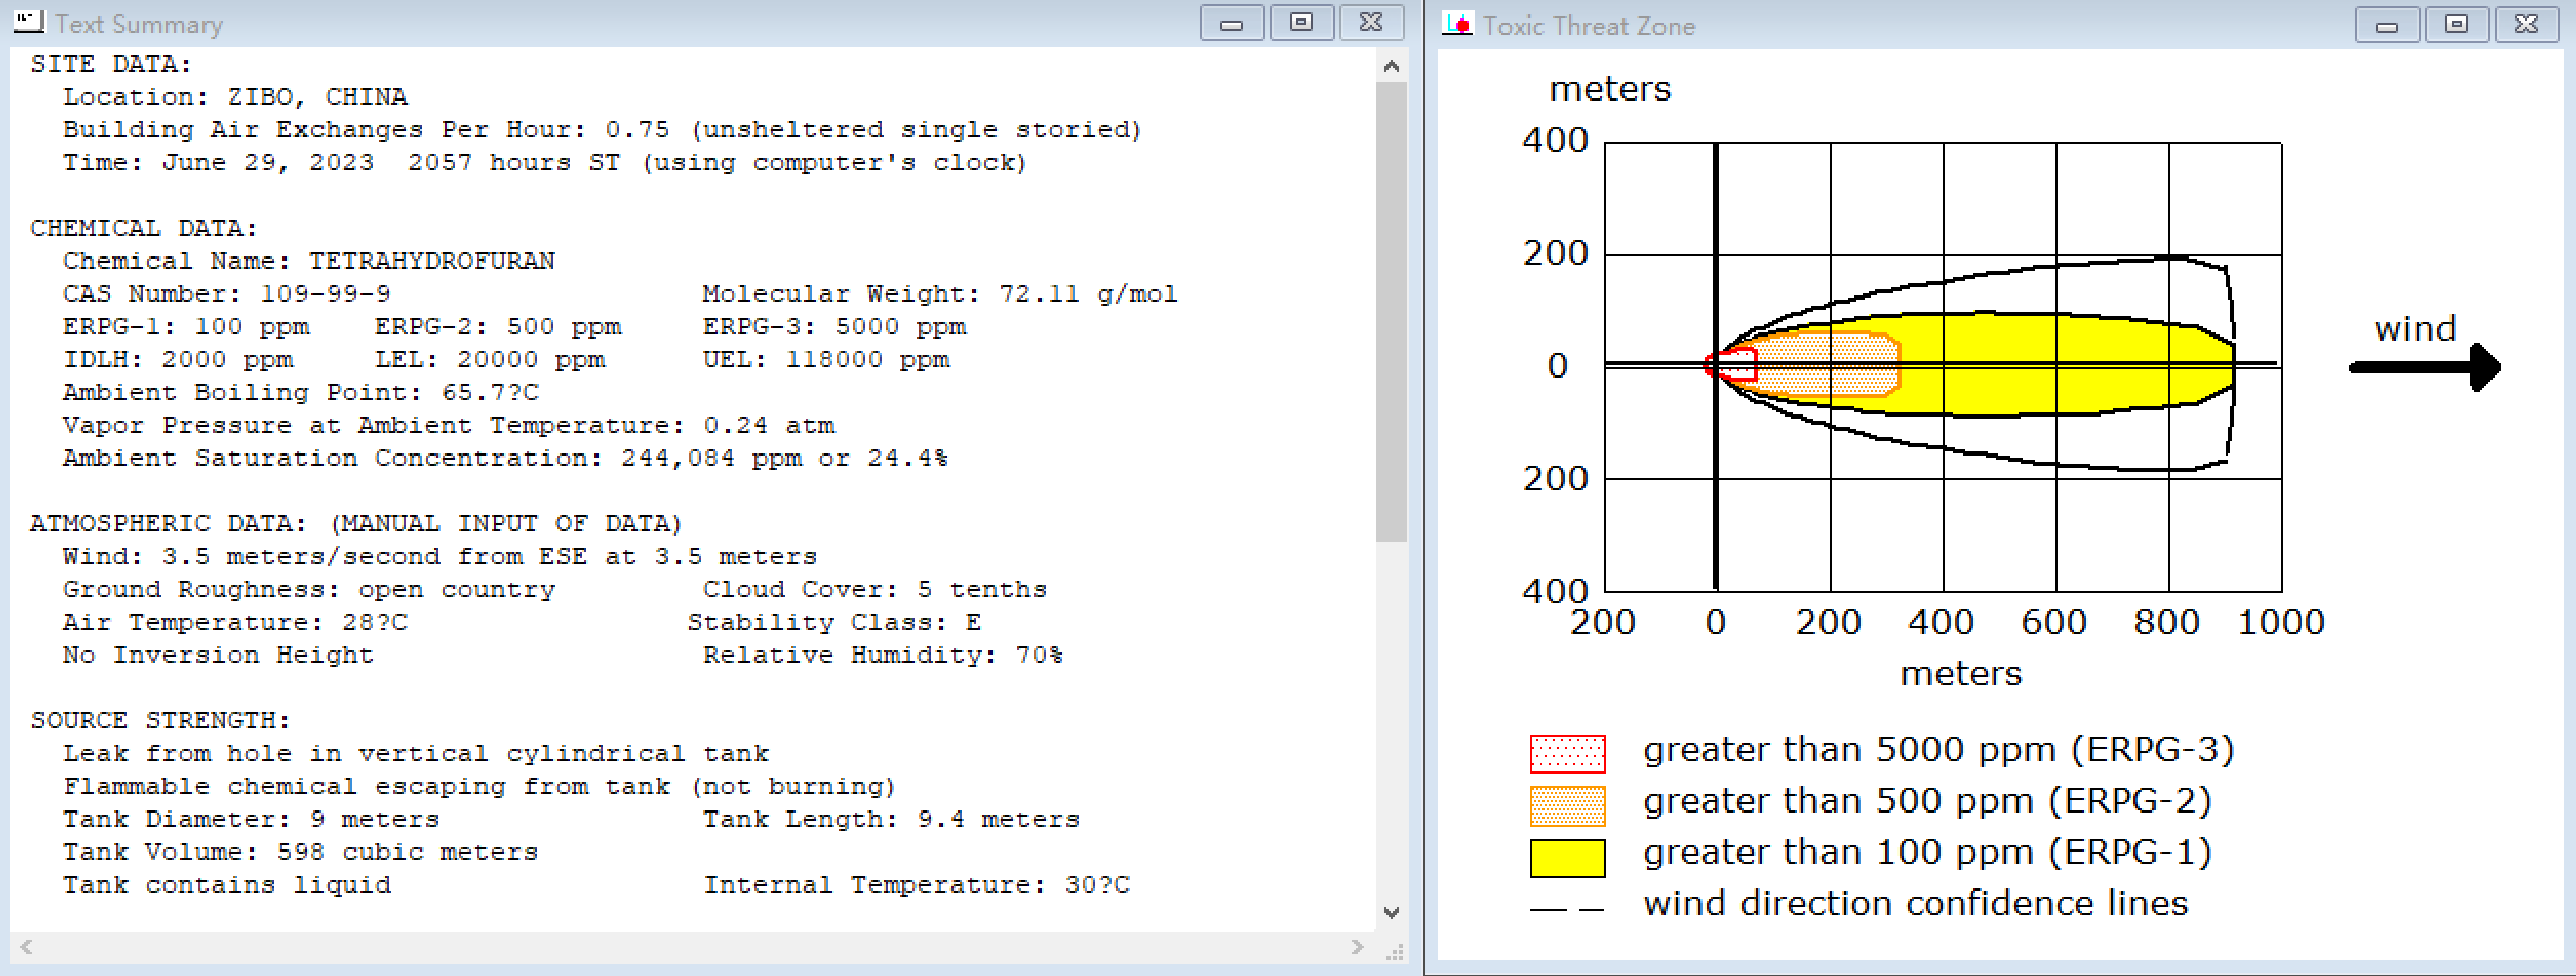Maximize the Toxic Threat Zone window
Viewport: 2576px width, 976px height.
click(2456, 25)
